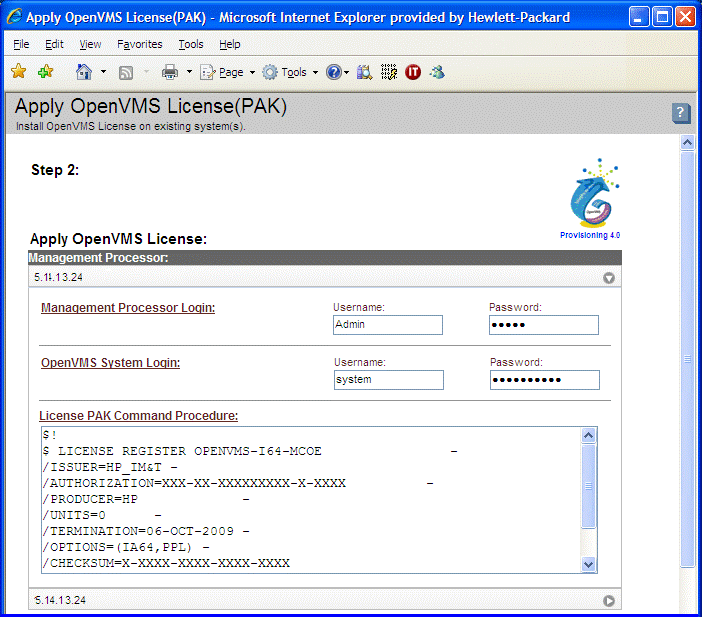Click the Apply OpenVMS License(PAK) page title
The width and height of the screenshot is (702, 617).
(x=151, y=107)
